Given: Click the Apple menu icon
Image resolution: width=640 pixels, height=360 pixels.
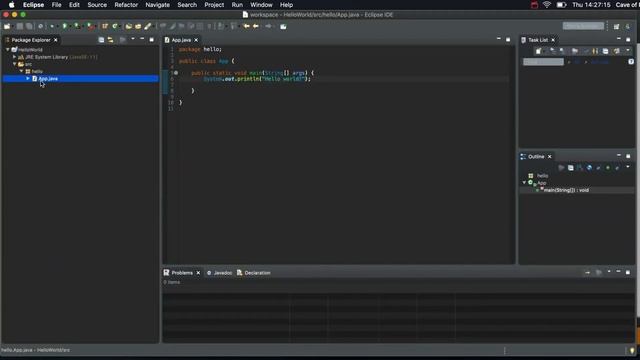Looking at the screenshot, I should point(11,5).
